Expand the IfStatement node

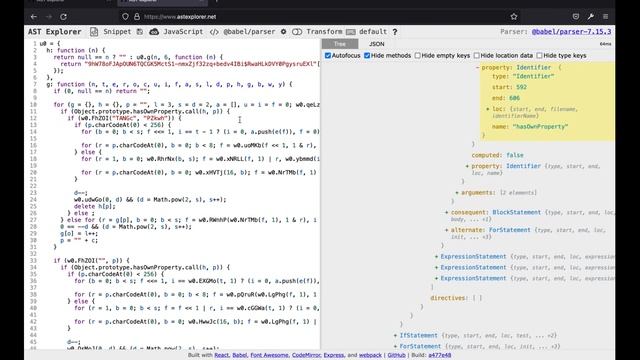pyautogui.click(x=395, y=336)
